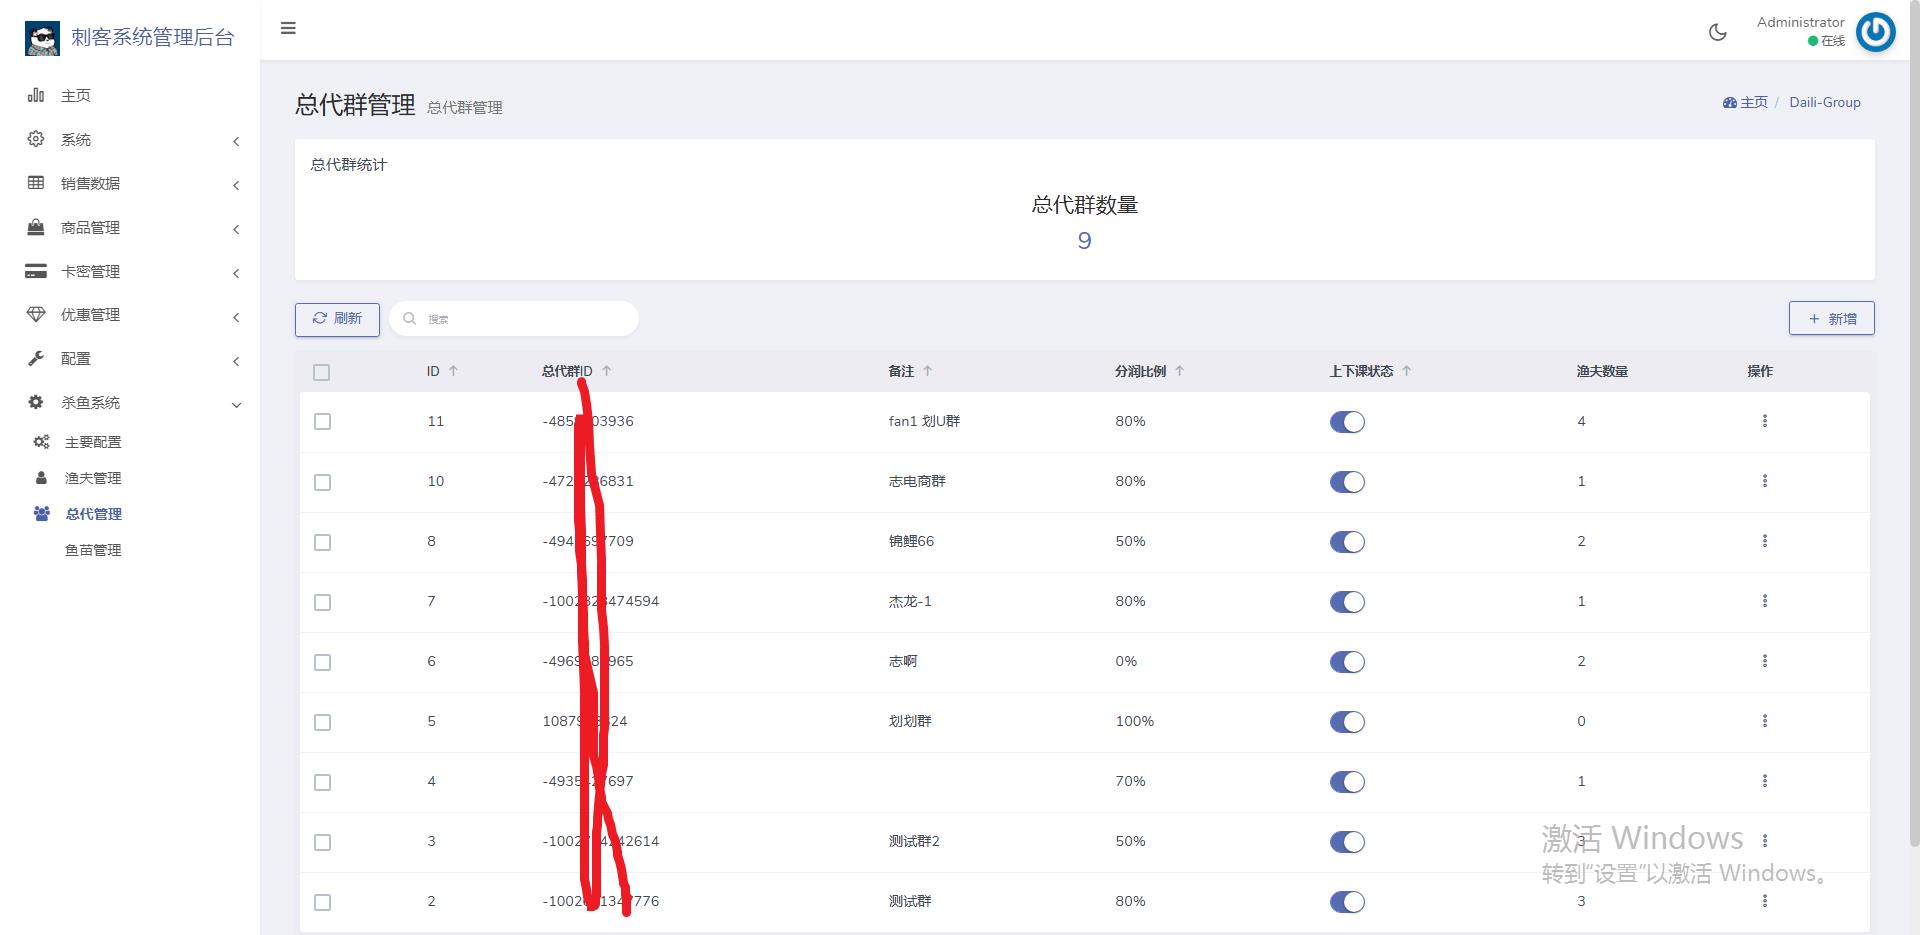Expand the 卡密管理 sidebar section
This screenshot has height=935, width=1920.
tap(90, 271)
